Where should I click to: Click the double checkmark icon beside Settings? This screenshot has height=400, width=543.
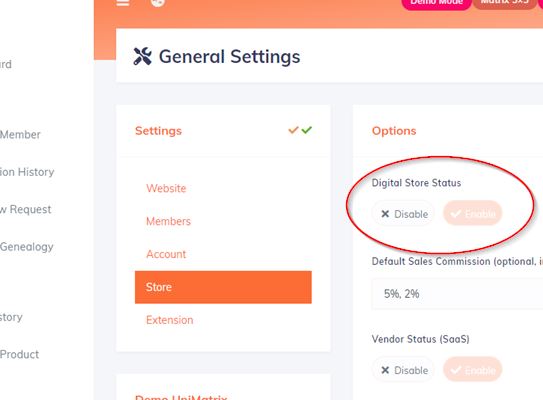[x=300, y=130]
